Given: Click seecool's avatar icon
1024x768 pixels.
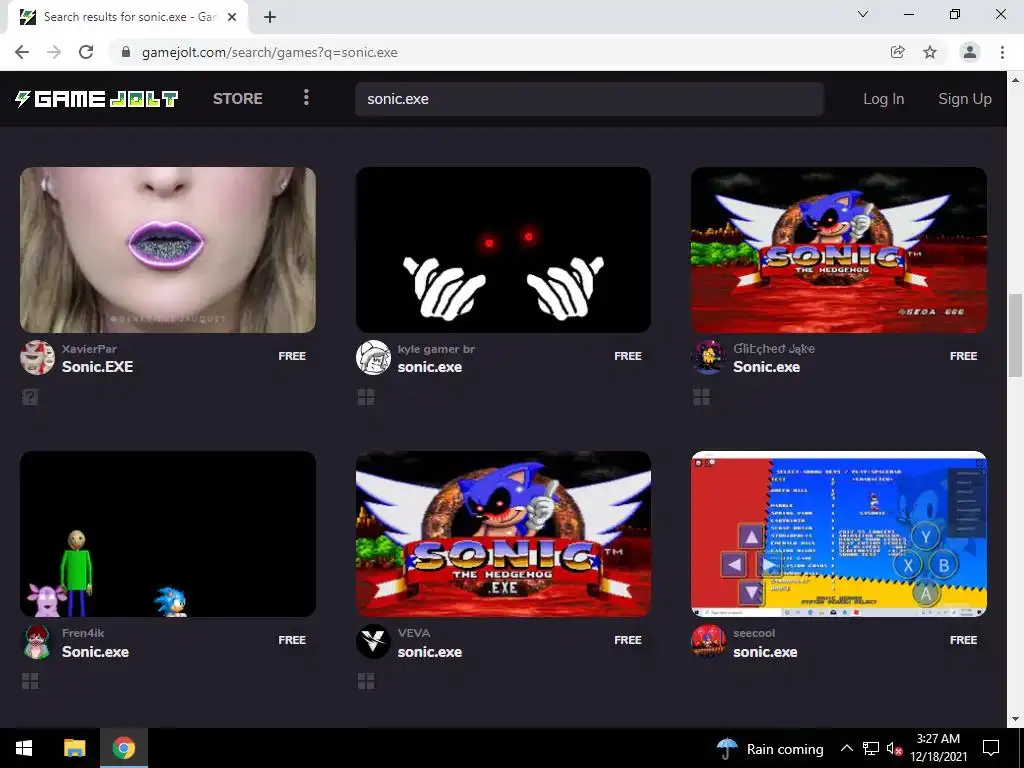Looking at the screenshot, I should 709,642.
